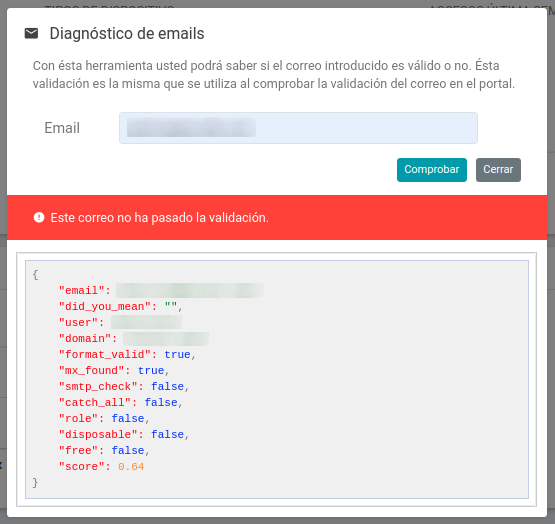Click the Email field label
This screenshot has height=524, width=555.
pyautogui.click(x=62, y=128)
